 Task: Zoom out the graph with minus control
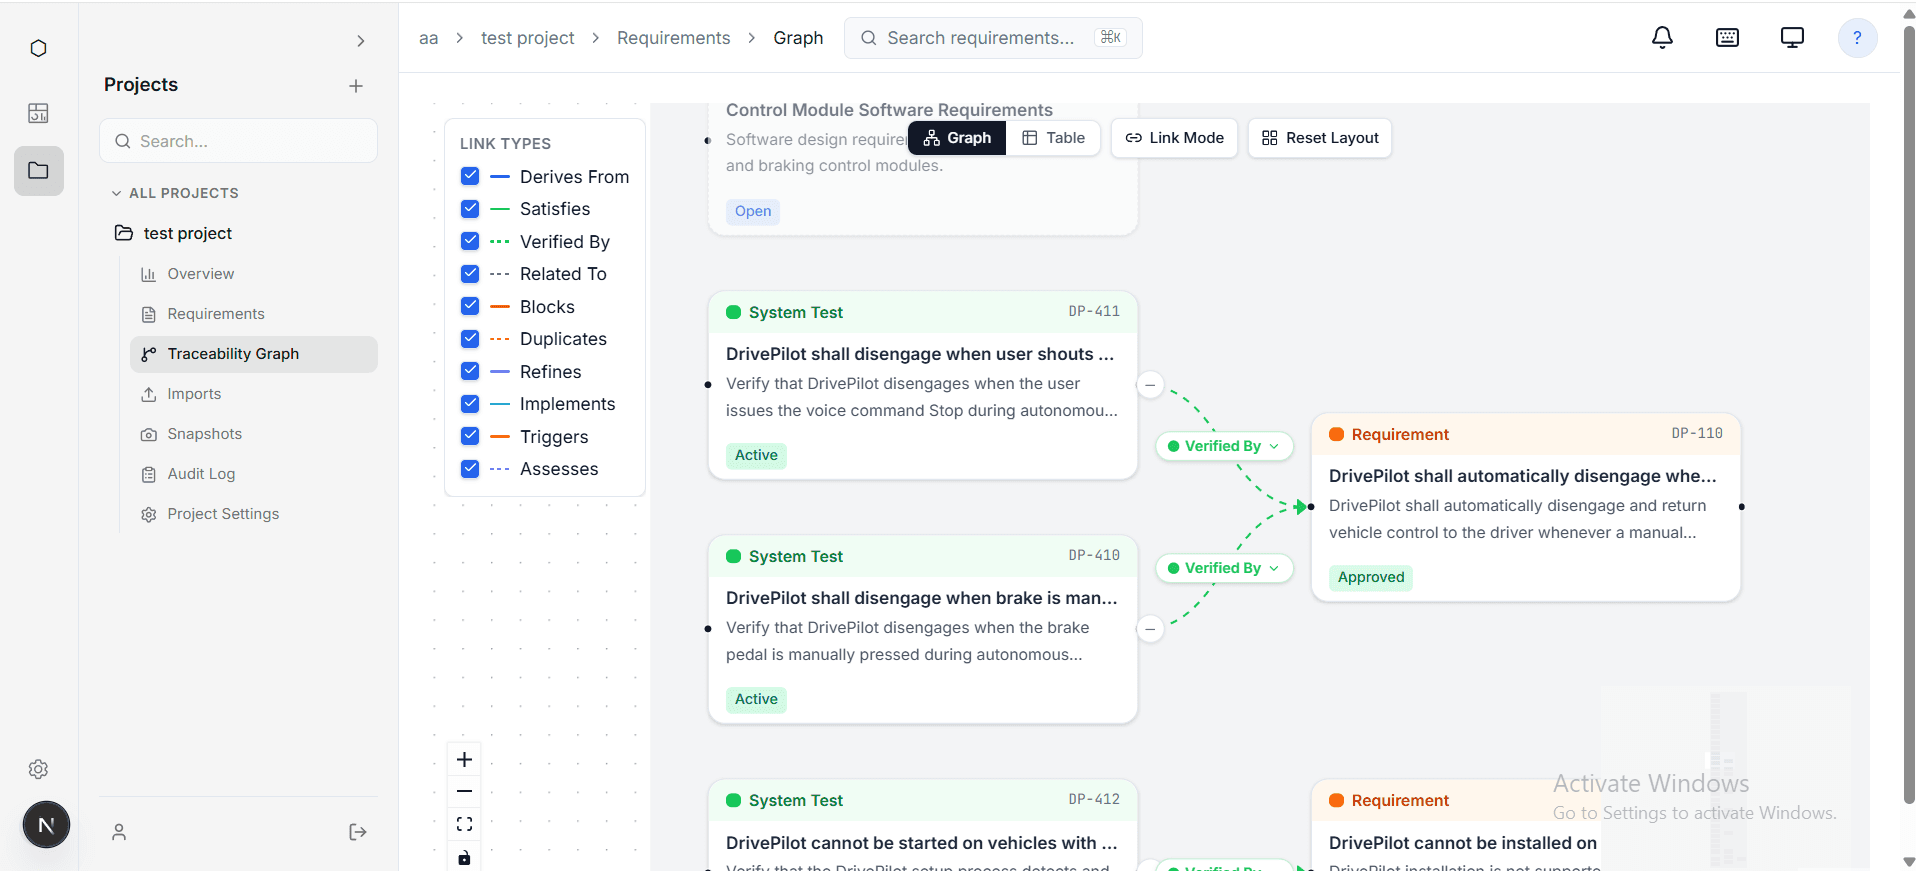pos(464,792)
